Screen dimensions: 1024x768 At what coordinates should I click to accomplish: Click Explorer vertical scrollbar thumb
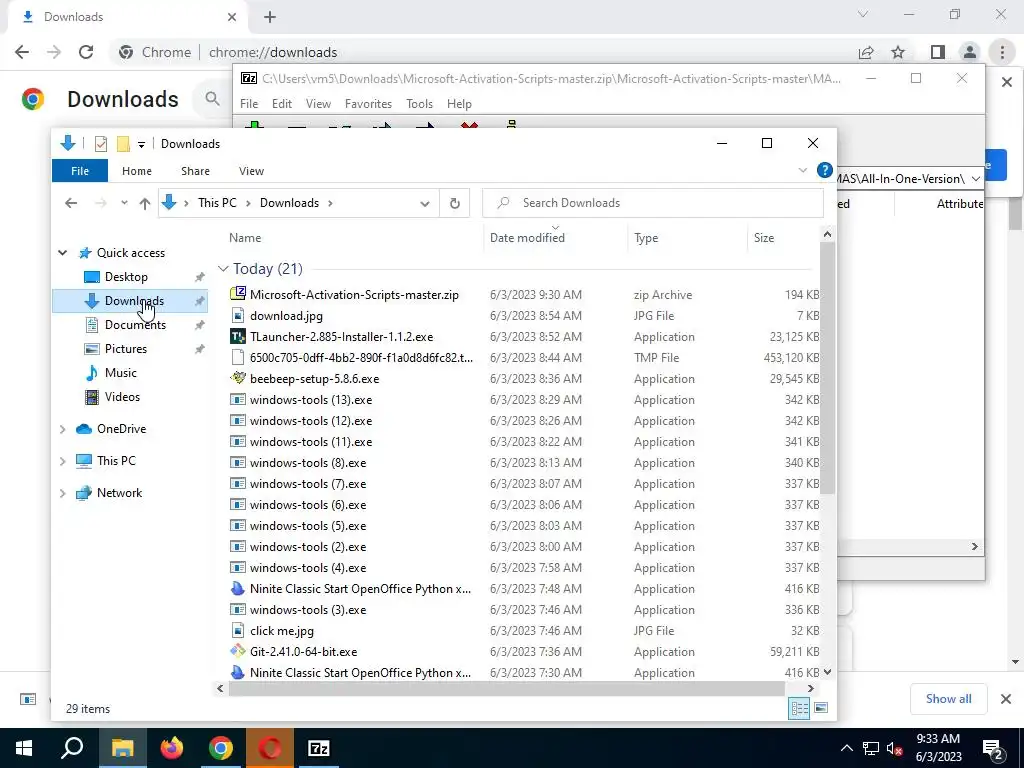(827, 369)
